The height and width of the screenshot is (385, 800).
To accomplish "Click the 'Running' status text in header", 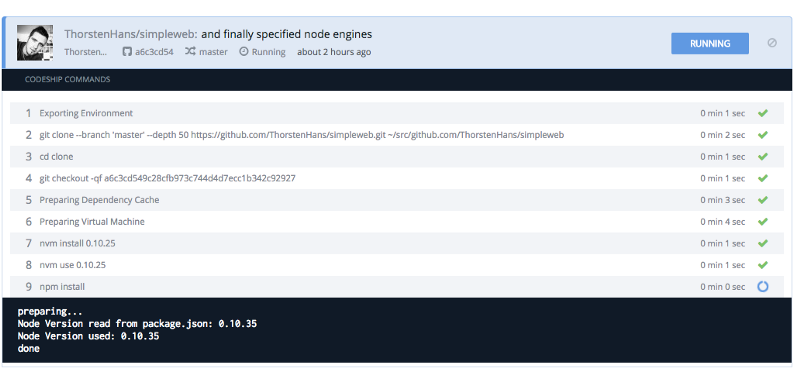I will [x=268, y=52].
